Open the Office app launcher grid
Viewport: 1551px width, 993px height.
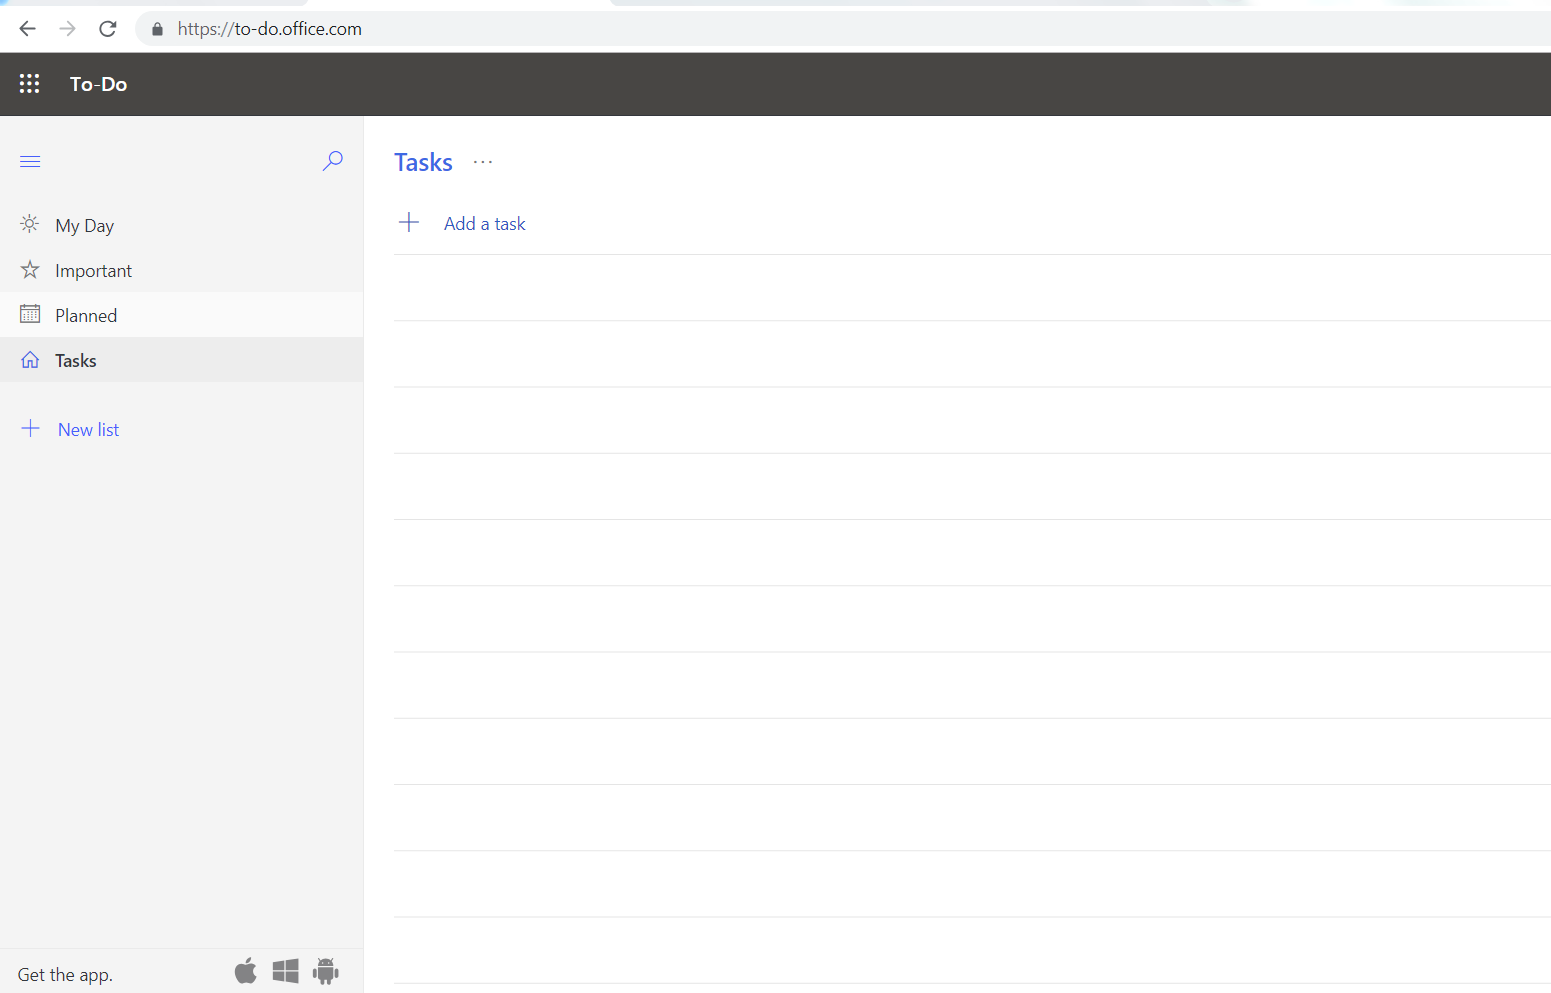tap(30, 84)
